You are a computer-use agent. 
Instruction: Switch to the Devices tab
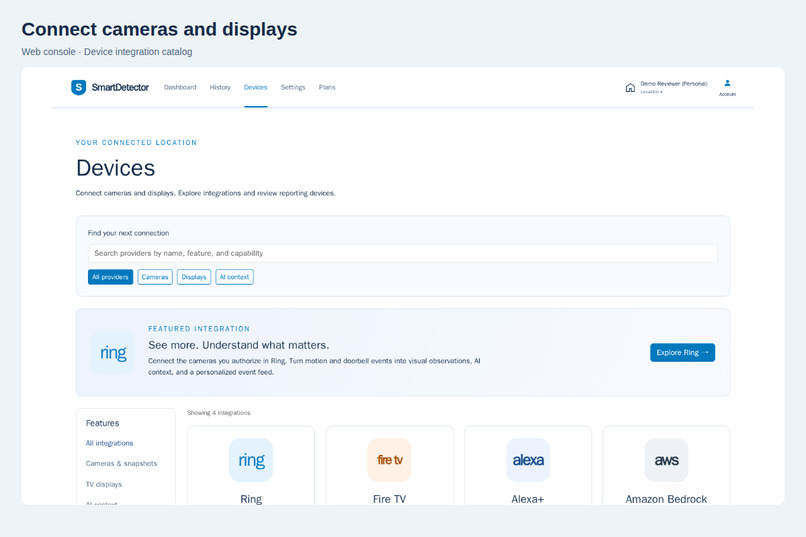point(255,87)
